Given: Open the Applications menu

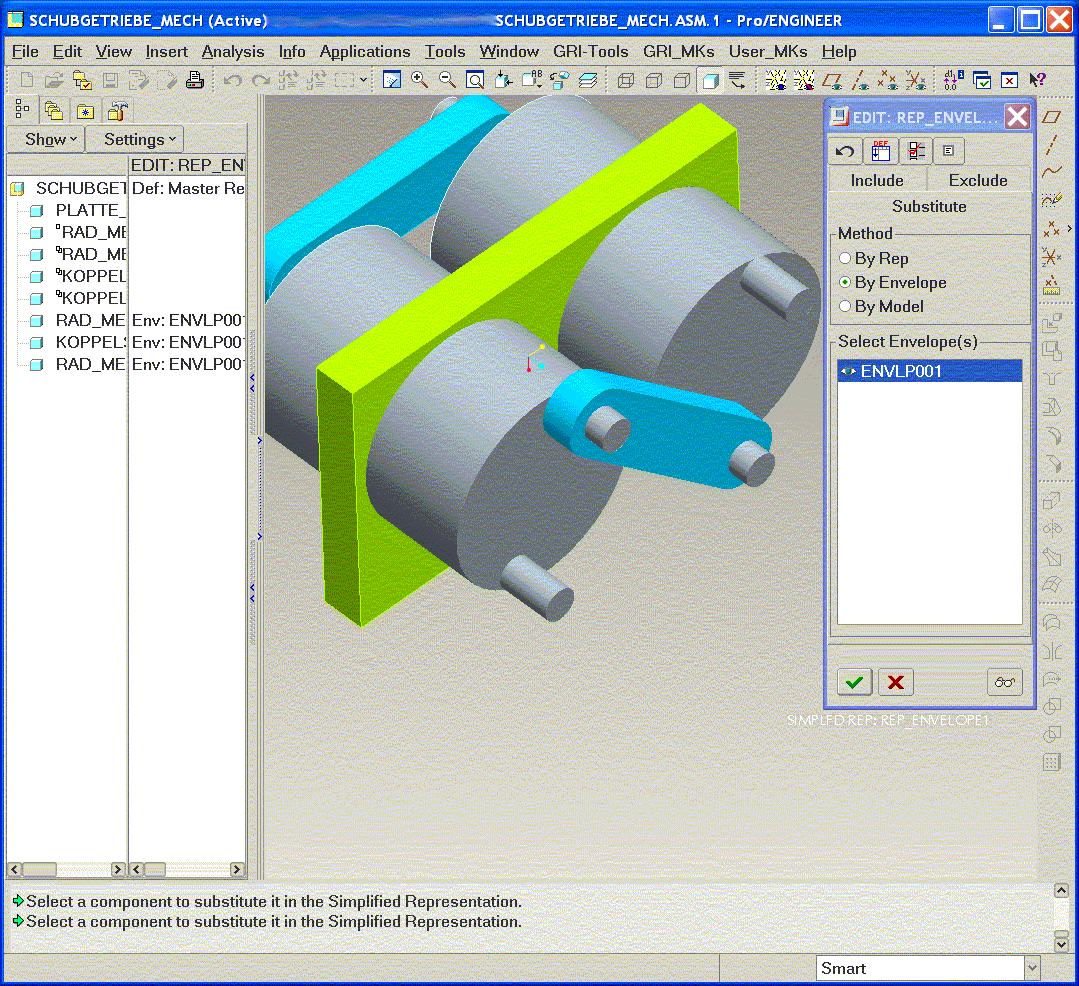Looking at the screenshot, I should pos(365,52).
